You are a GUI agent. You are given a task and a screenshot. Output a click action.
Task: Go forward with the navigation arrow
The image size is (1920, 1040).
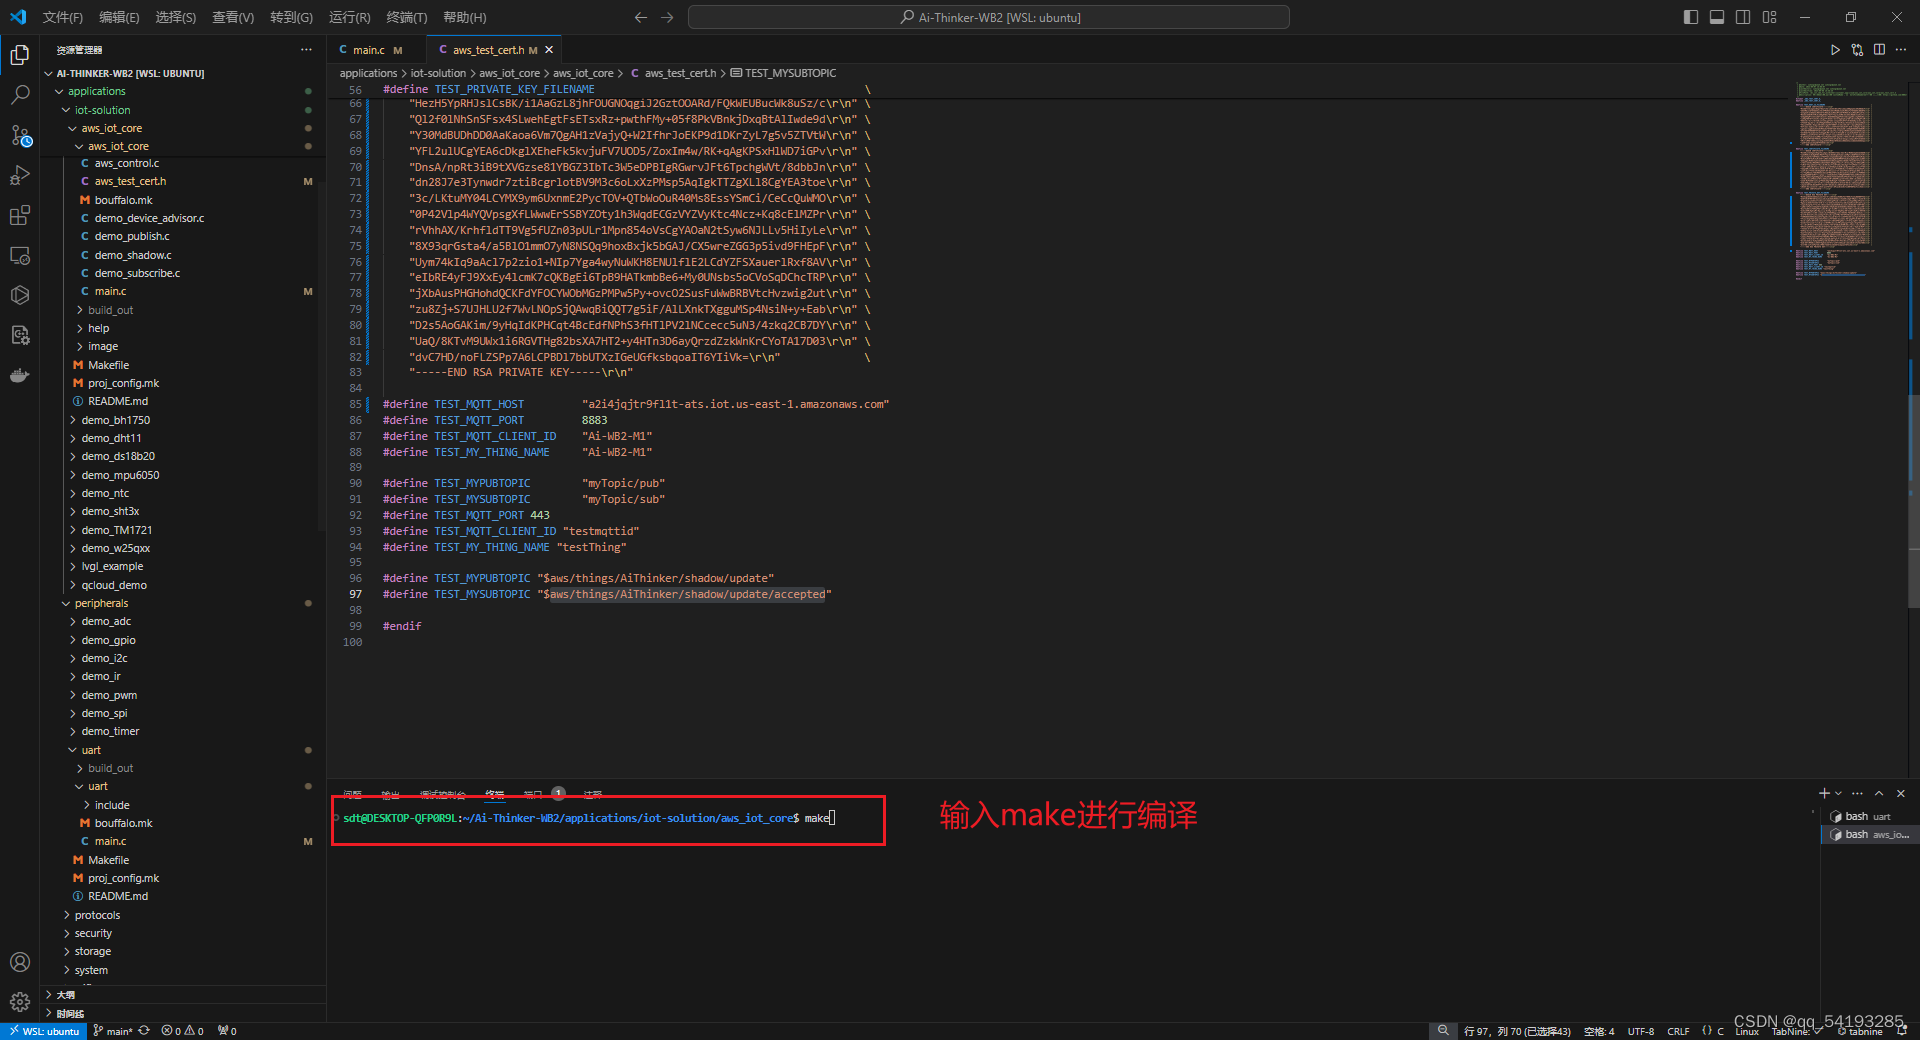(x=667, y=17)
